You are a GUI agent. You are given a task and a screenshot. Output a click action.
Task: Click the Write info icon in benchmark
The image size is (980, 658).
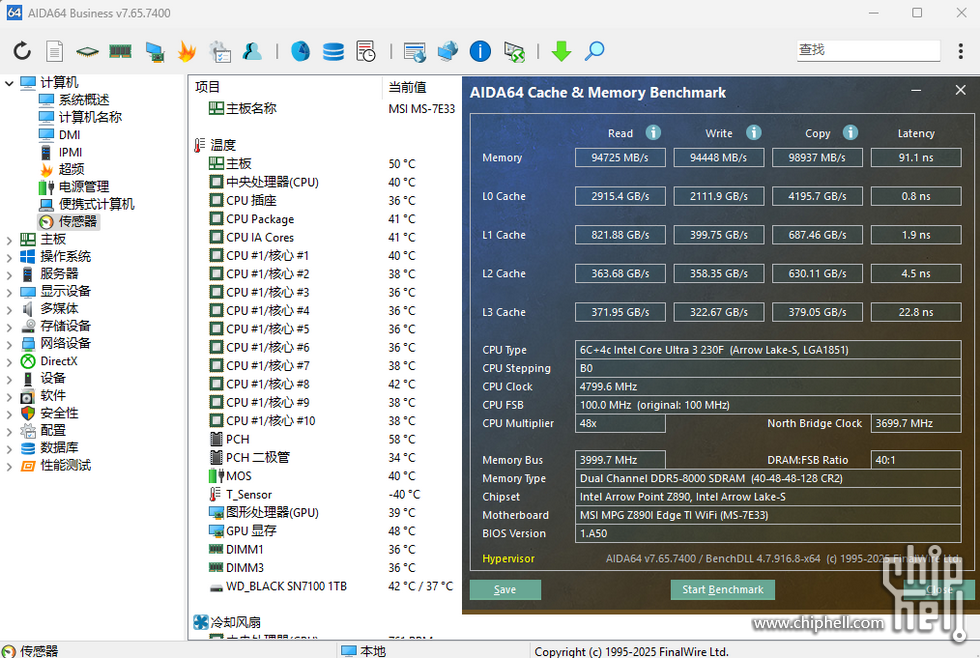(x=754, y=132)
